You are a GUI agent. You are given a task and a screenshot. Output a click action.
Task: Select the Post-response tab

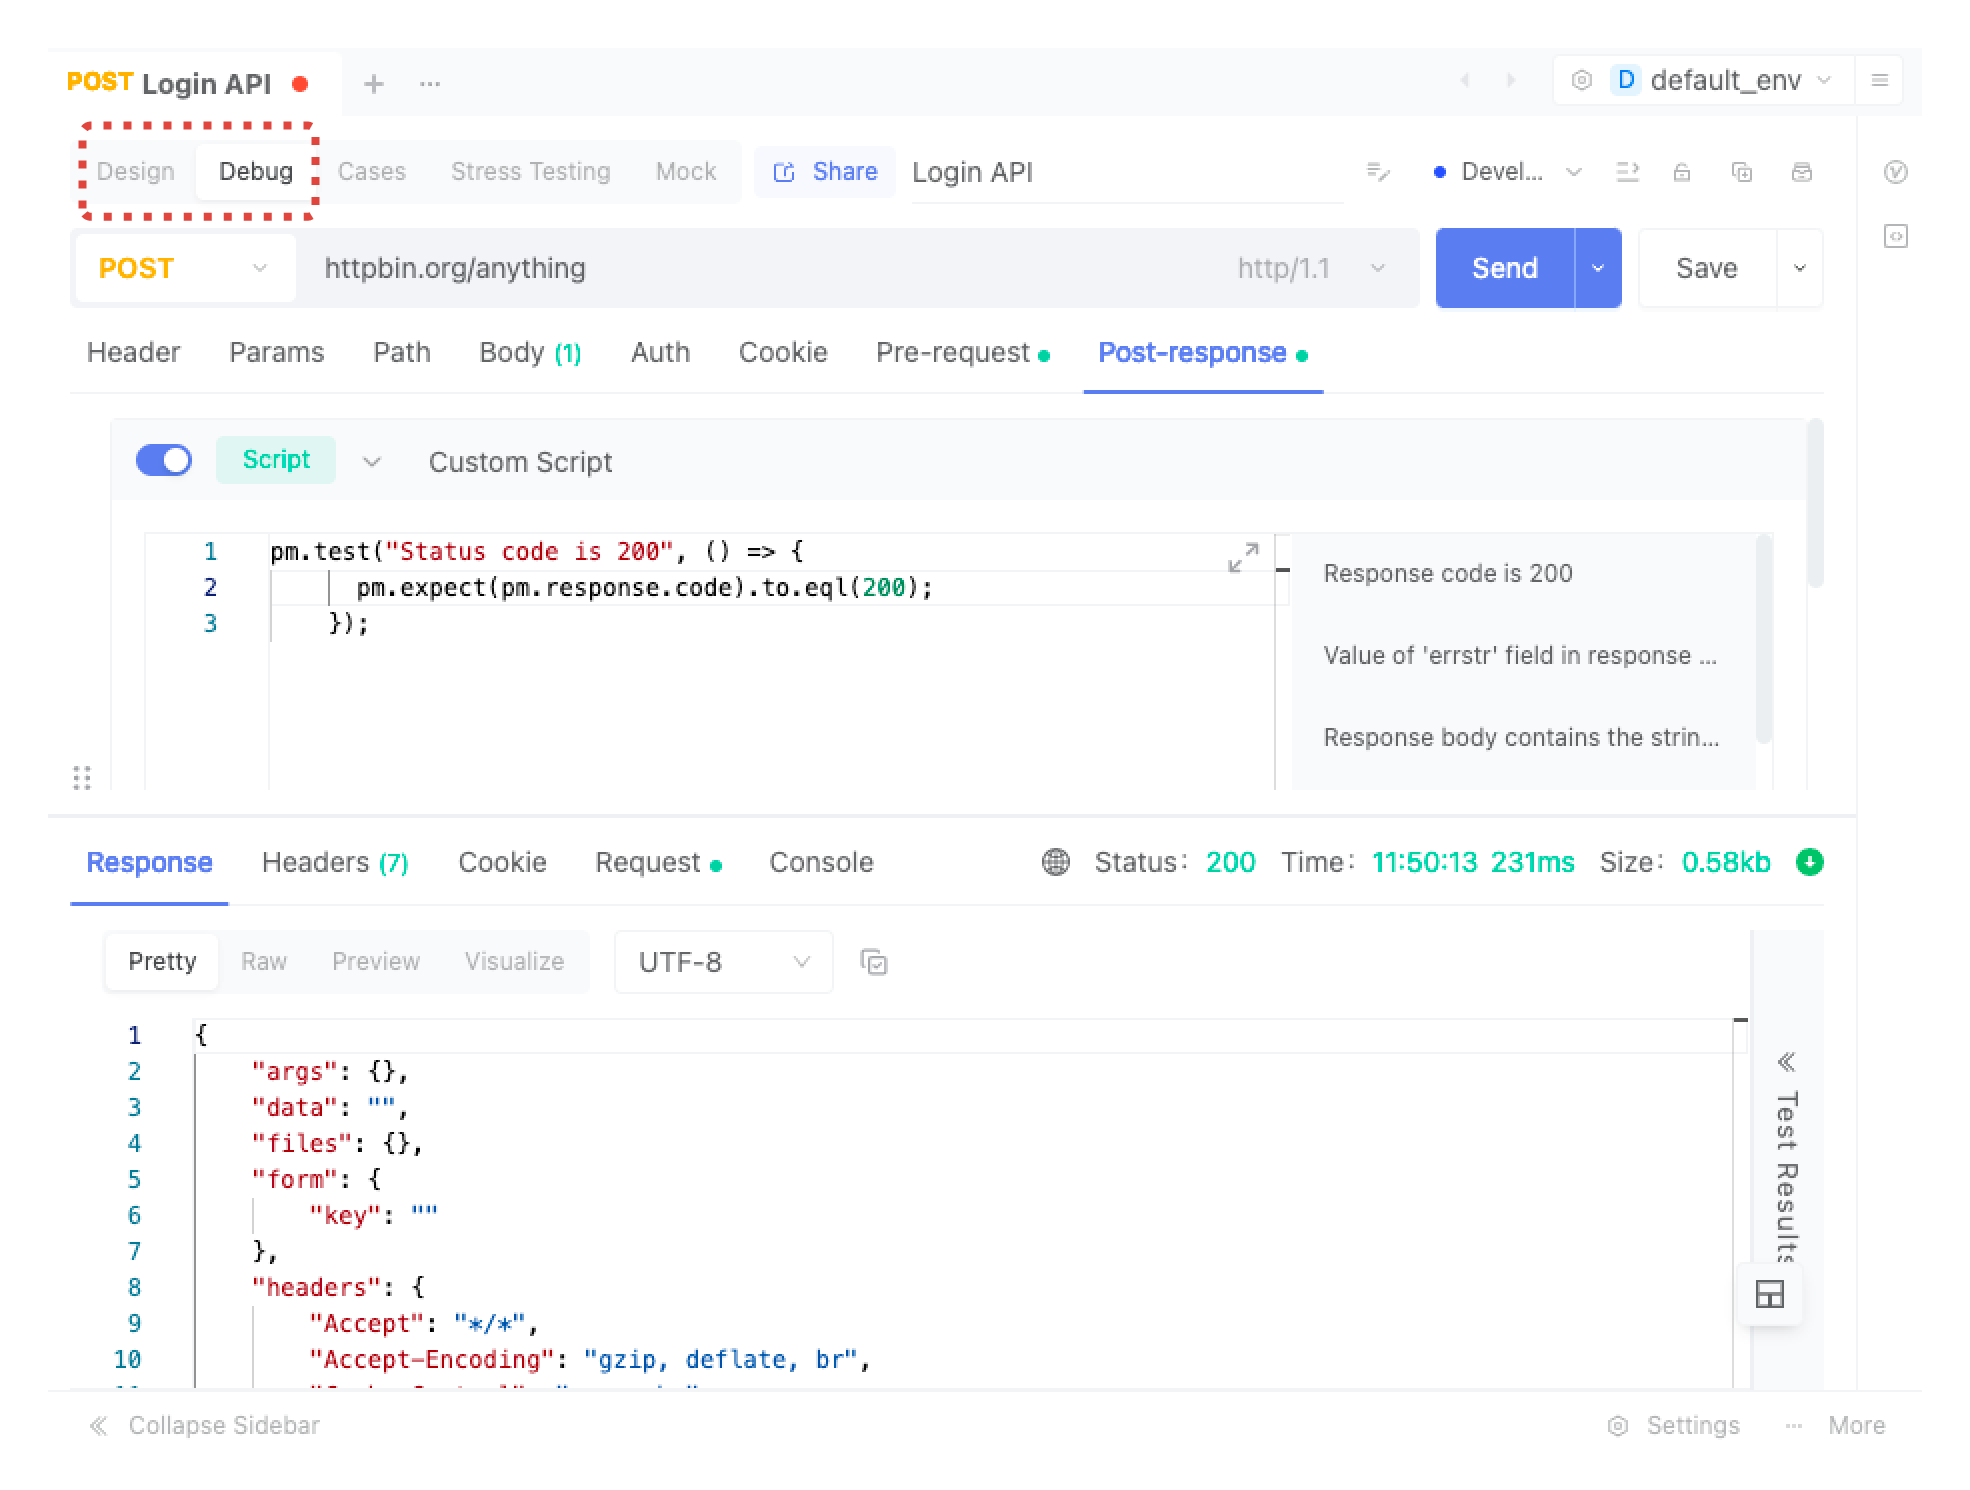coord(1203,353)
